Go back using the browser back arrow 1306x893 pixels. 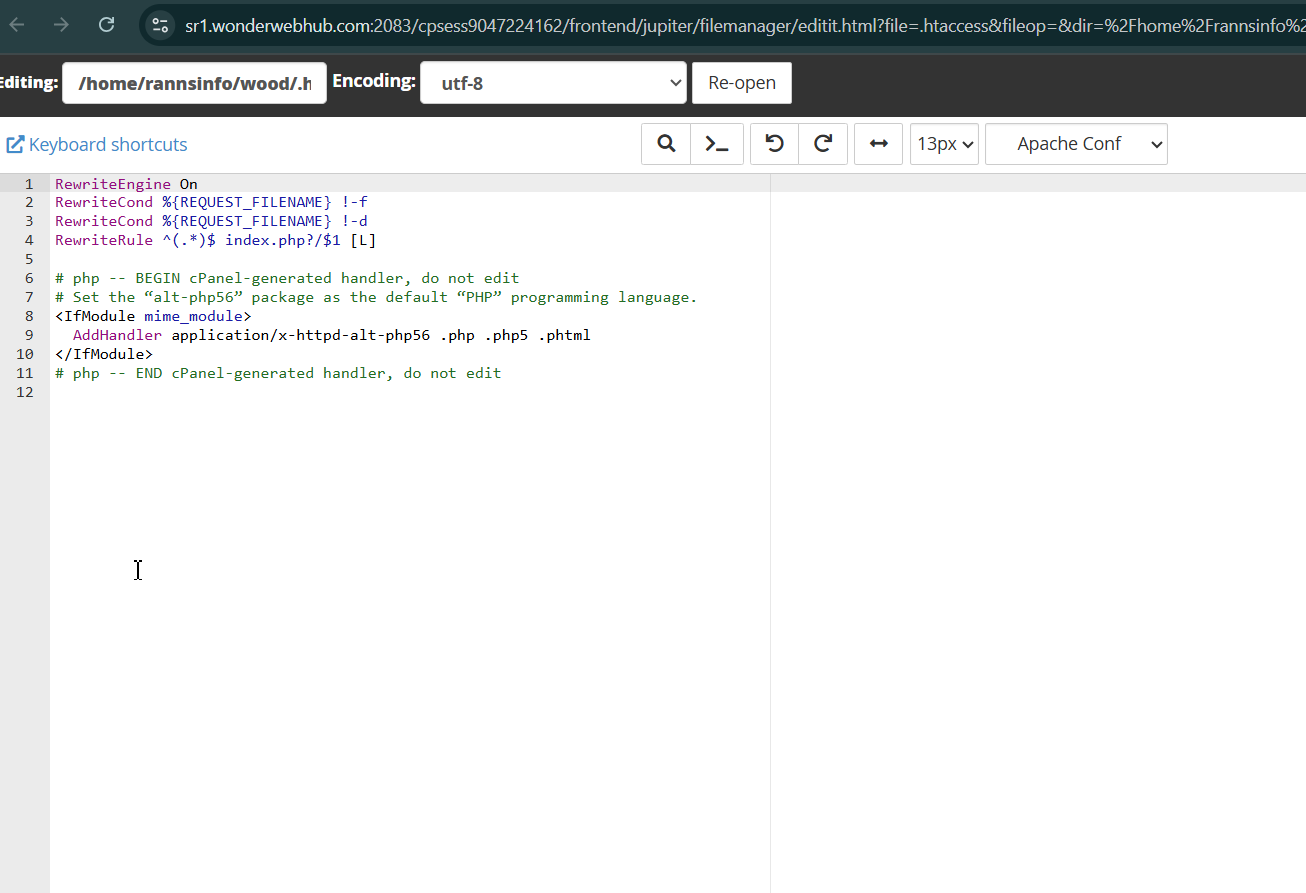[x=17, y=25]
